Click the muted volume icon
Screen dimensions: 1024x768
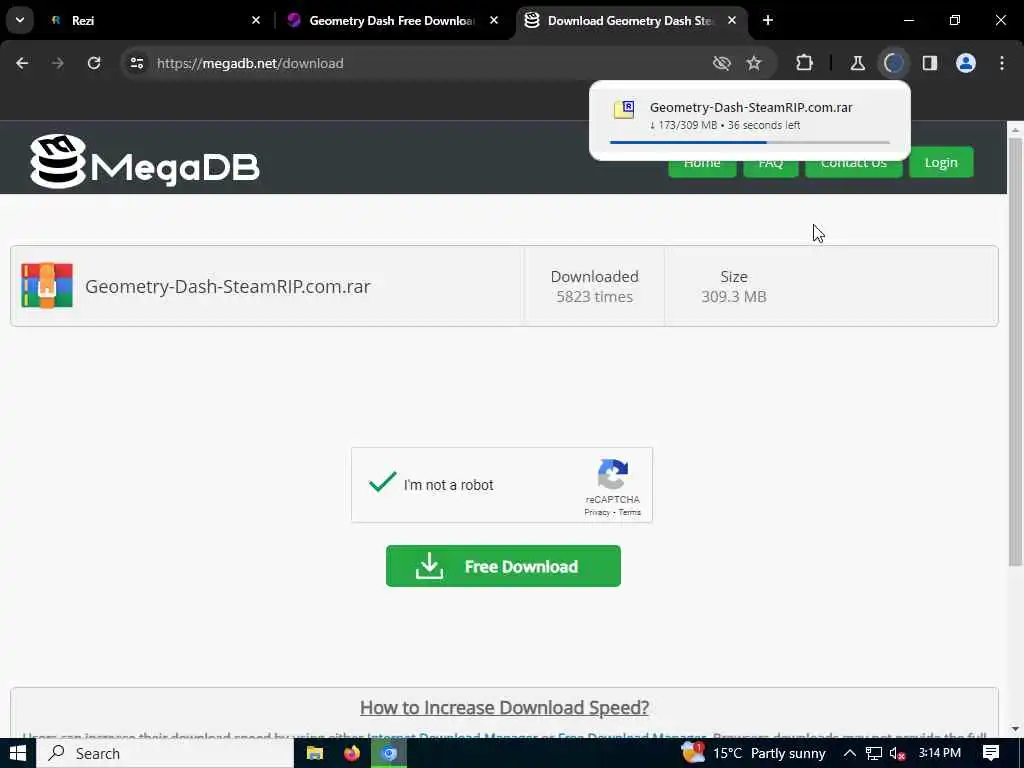pyautogui.click(x=897, y=753)
